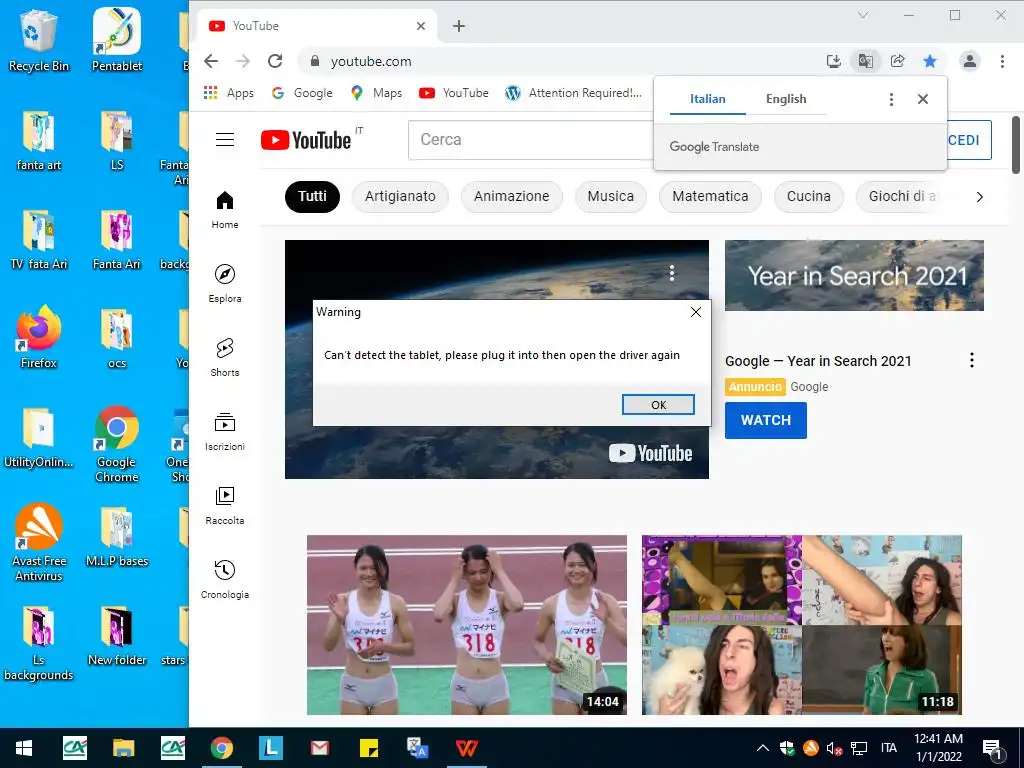Select the Musica filter chip
This screenshot has height=768, width=1024.
(611, 197)
